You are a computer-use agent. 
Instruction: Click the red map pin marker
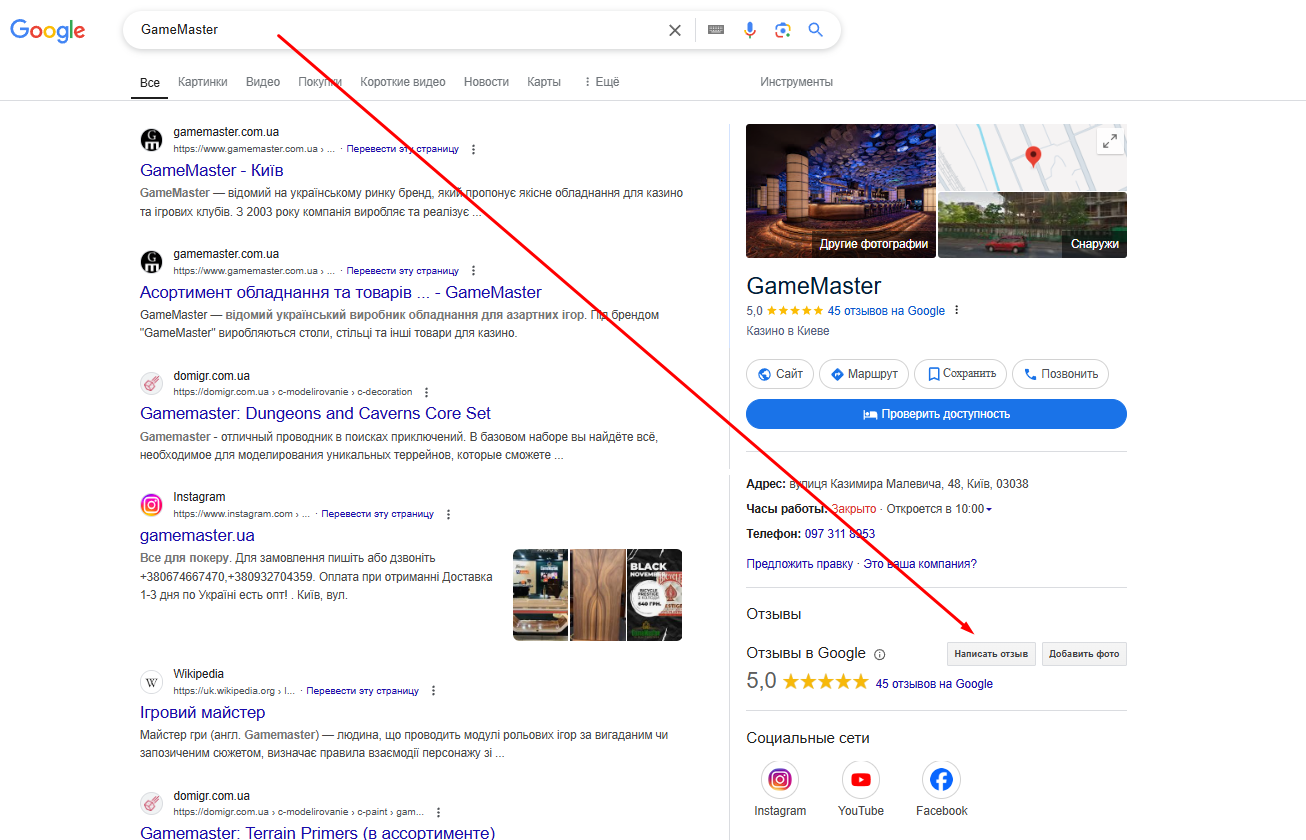click(x=1033, y=156)
